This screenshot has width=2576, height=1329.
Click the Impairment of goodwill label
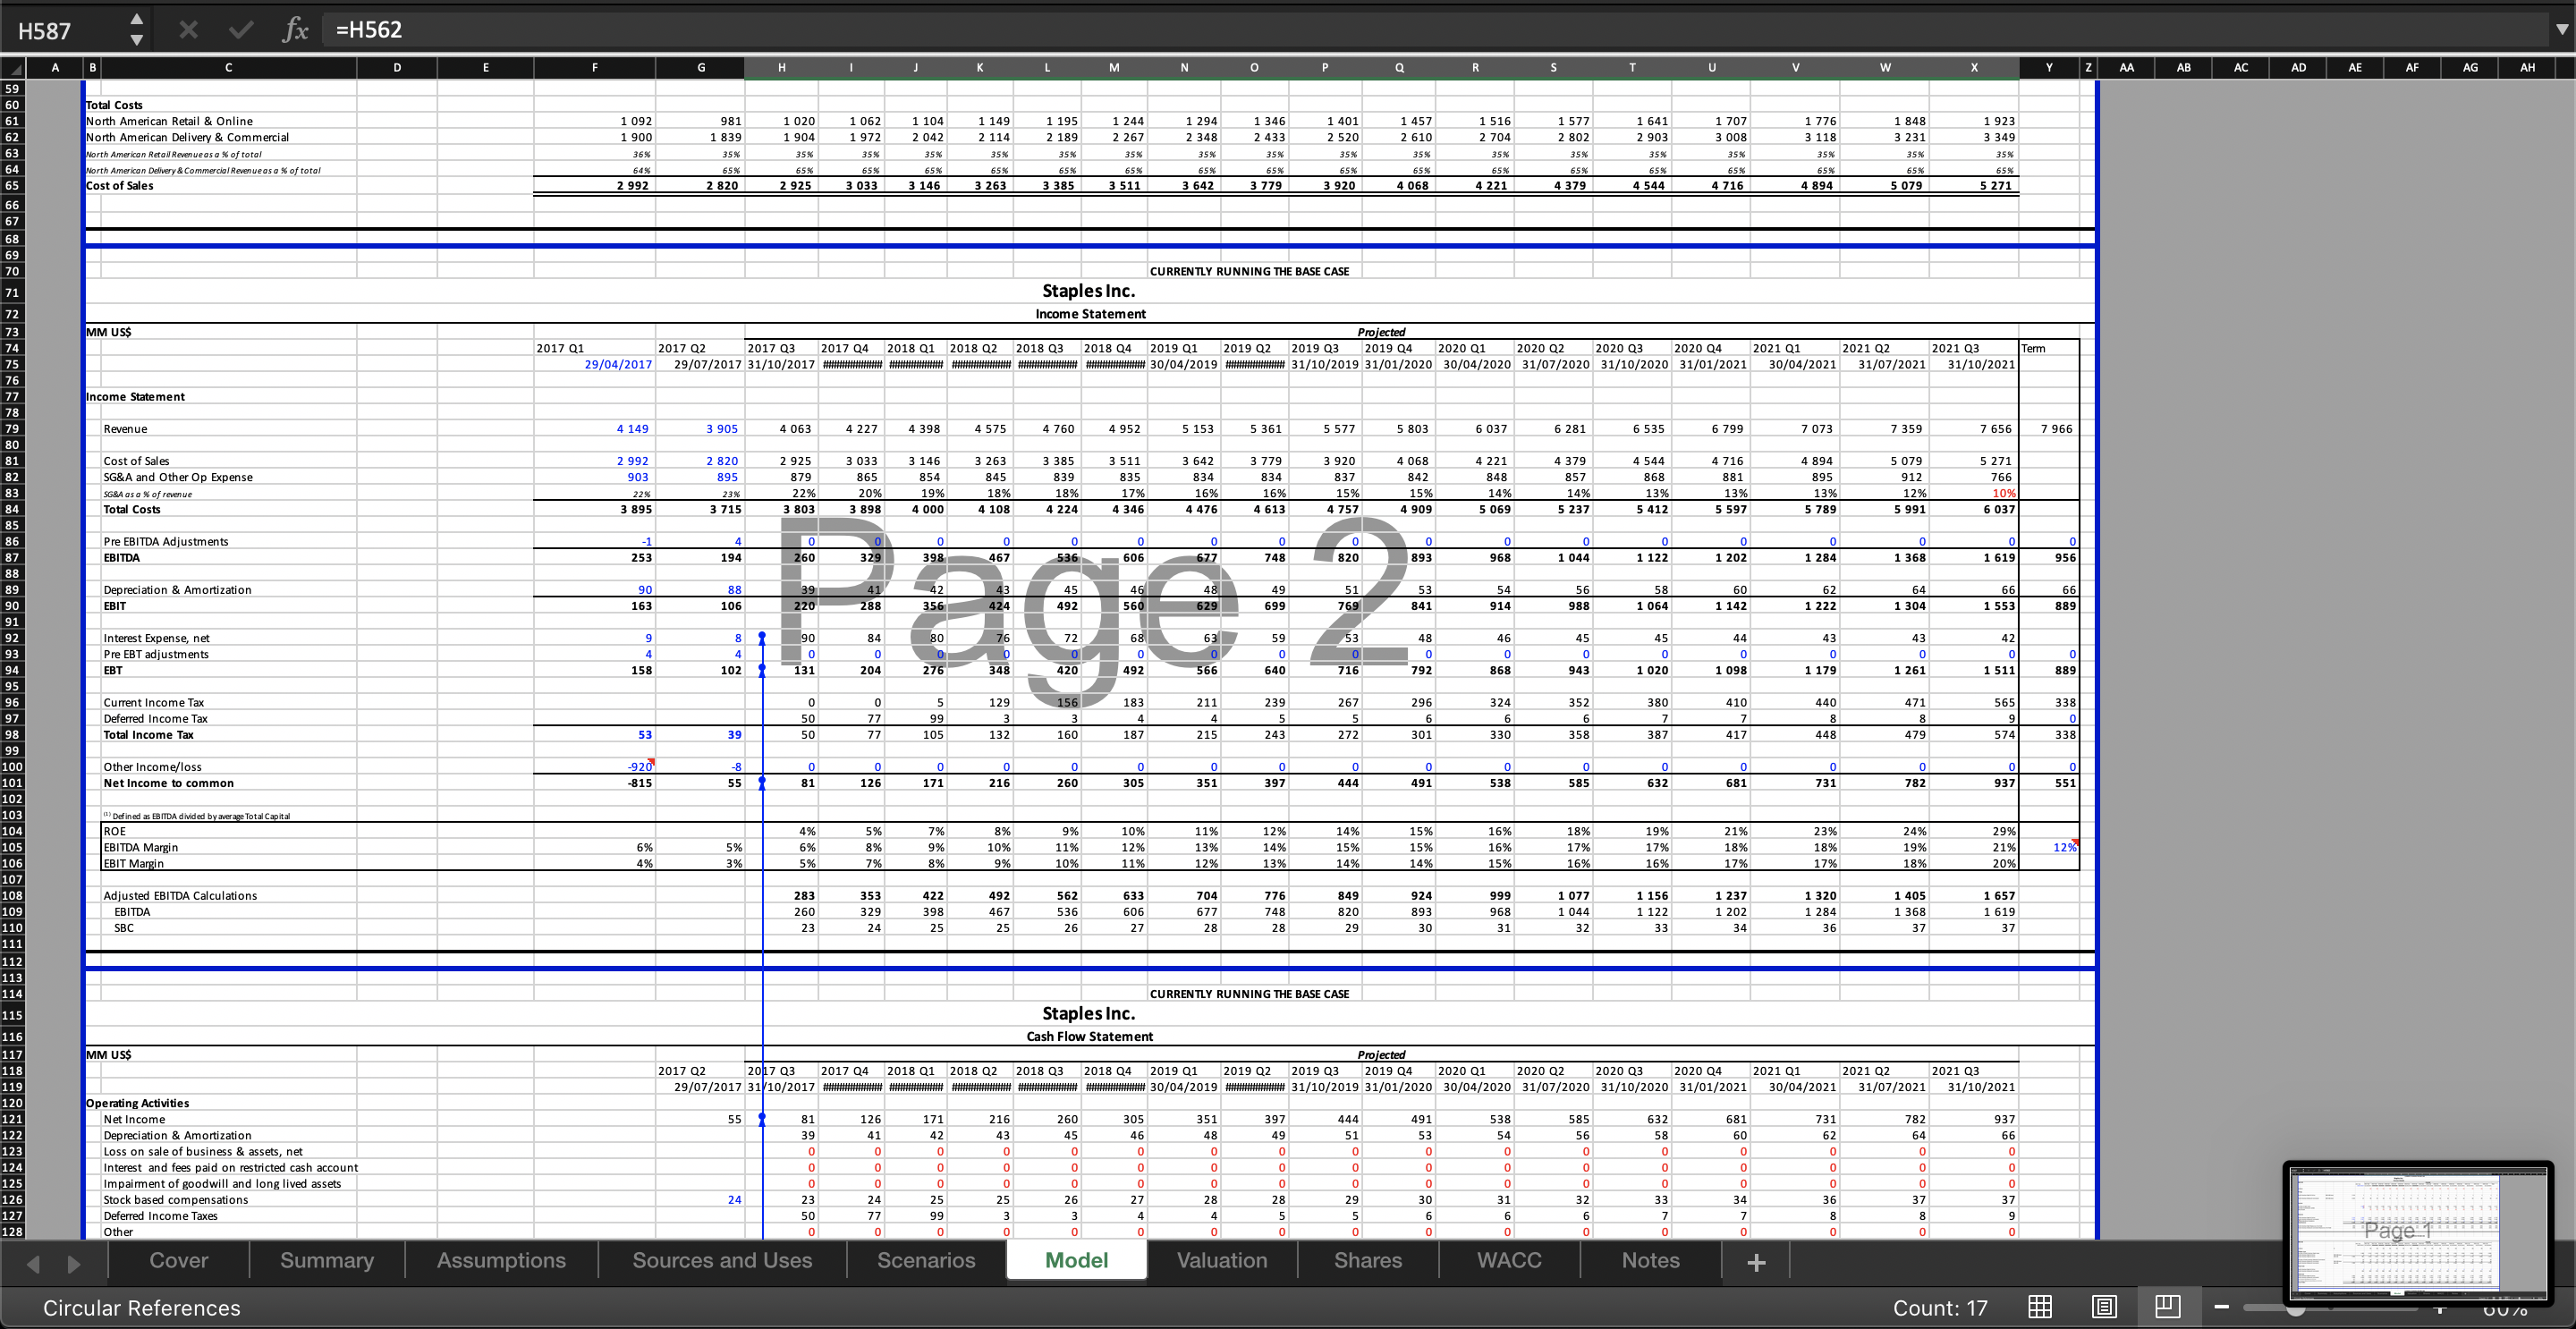(x=222, y=1184)
